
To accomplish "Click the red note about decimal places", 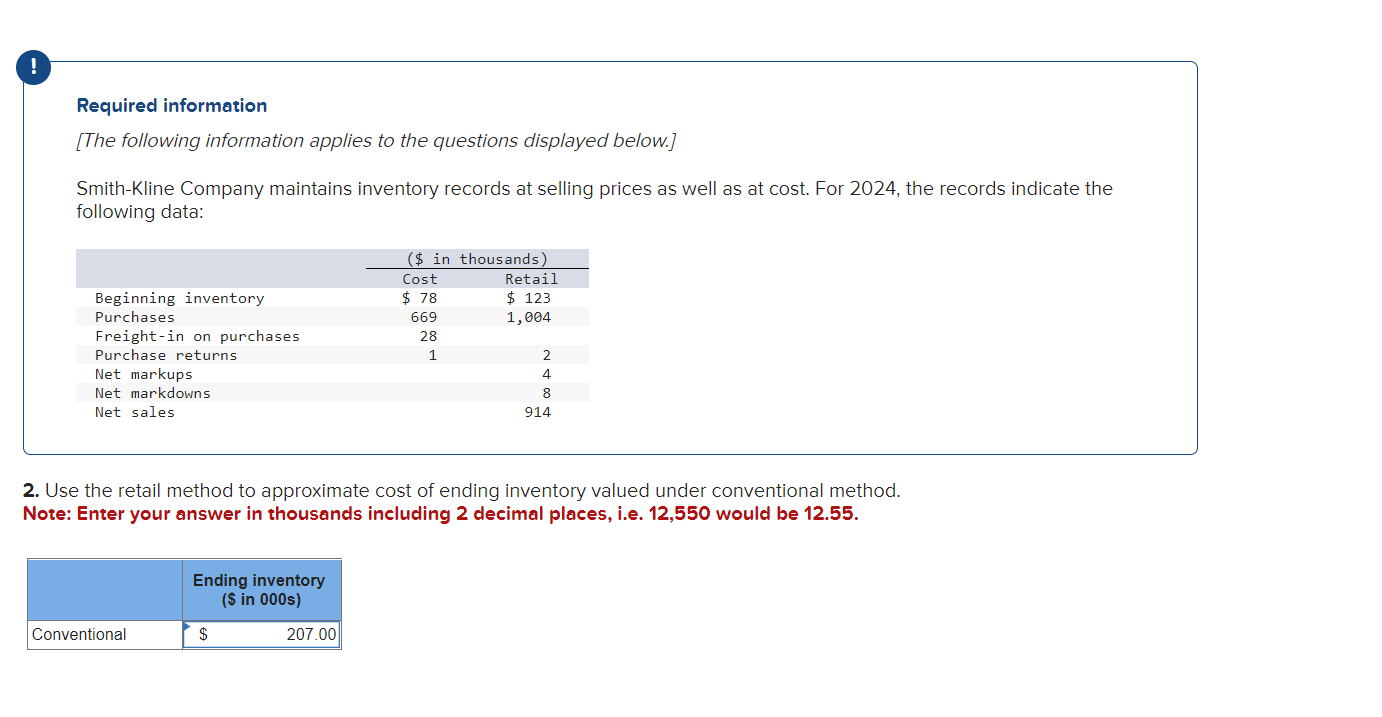I will [440, 514].
